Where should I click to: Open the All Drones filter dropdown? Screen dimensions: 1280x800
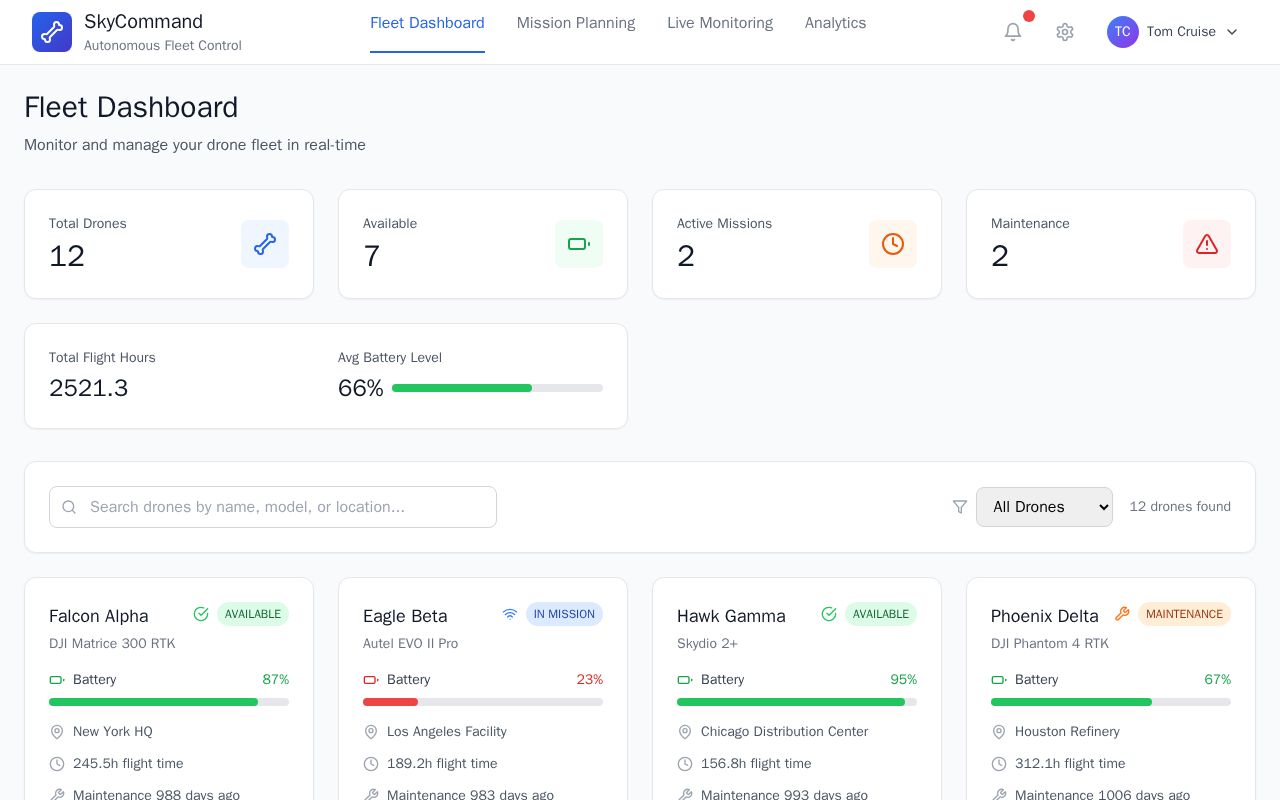coord(1044,507)
